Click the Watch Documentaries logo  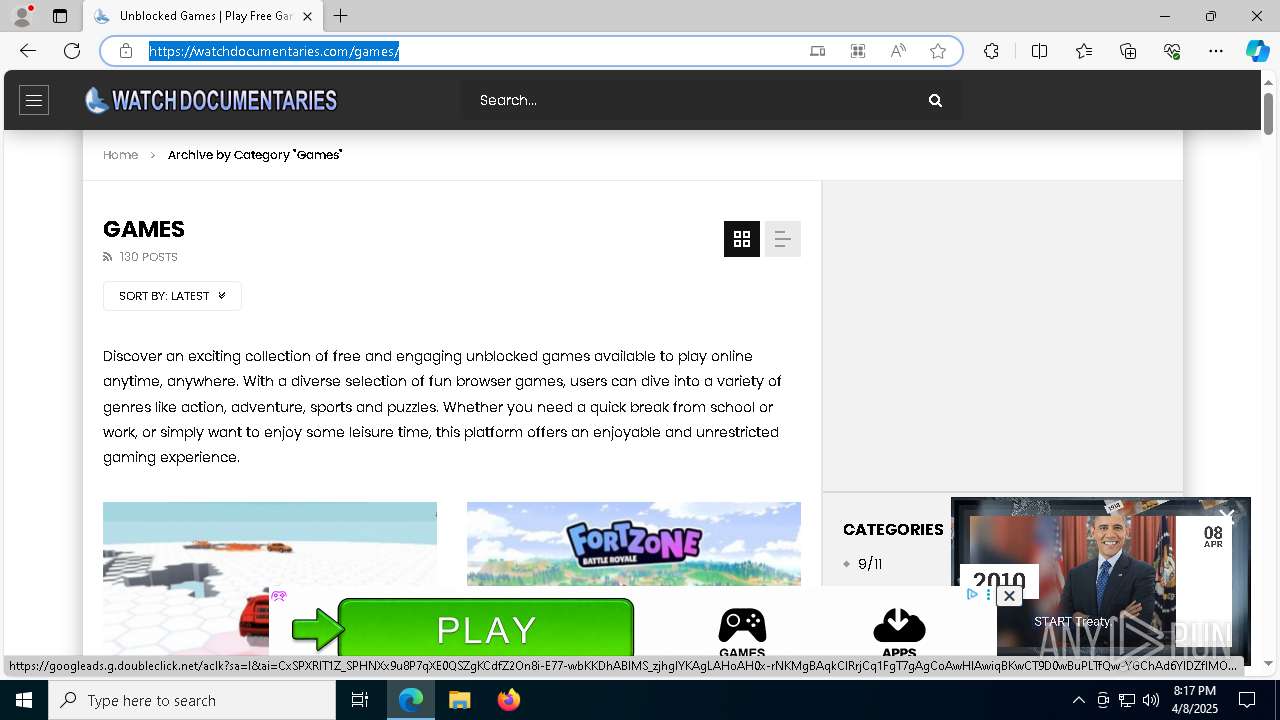(211, 100)
